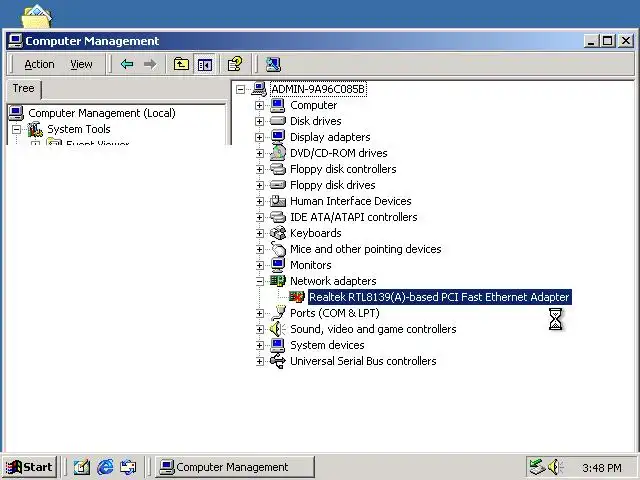Open the Action menu
The width and height of the screenshot is (640, 480).
pos(39,64)
